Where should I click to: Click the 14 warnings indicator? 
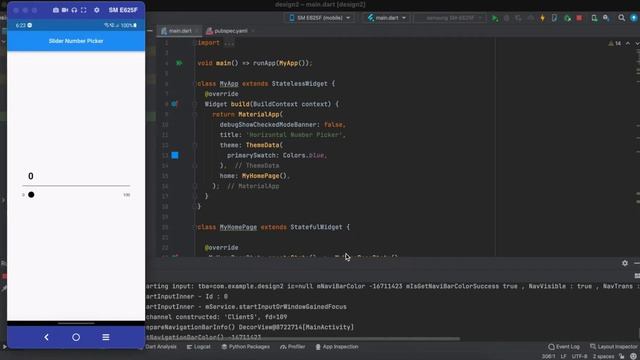(x=615, y=43)
